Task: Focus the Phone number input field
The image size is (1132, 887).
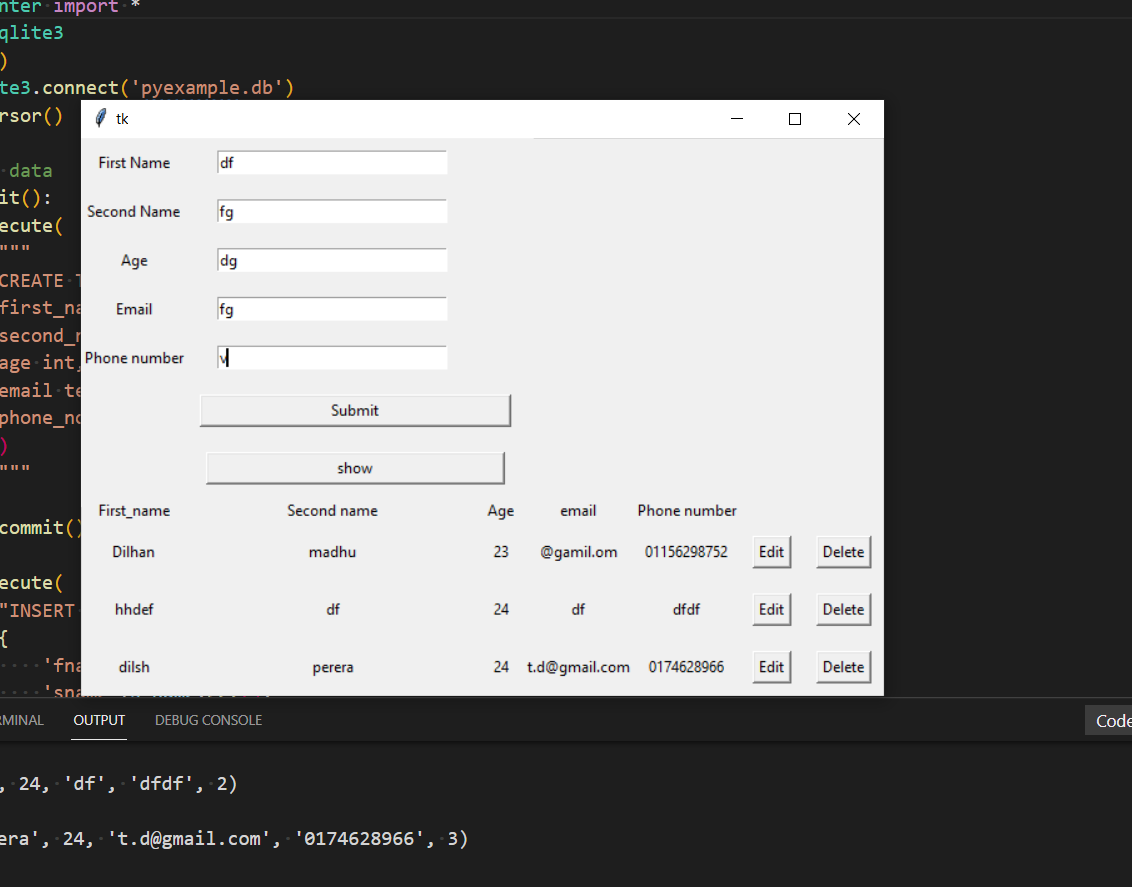Action: pos(332,358)
